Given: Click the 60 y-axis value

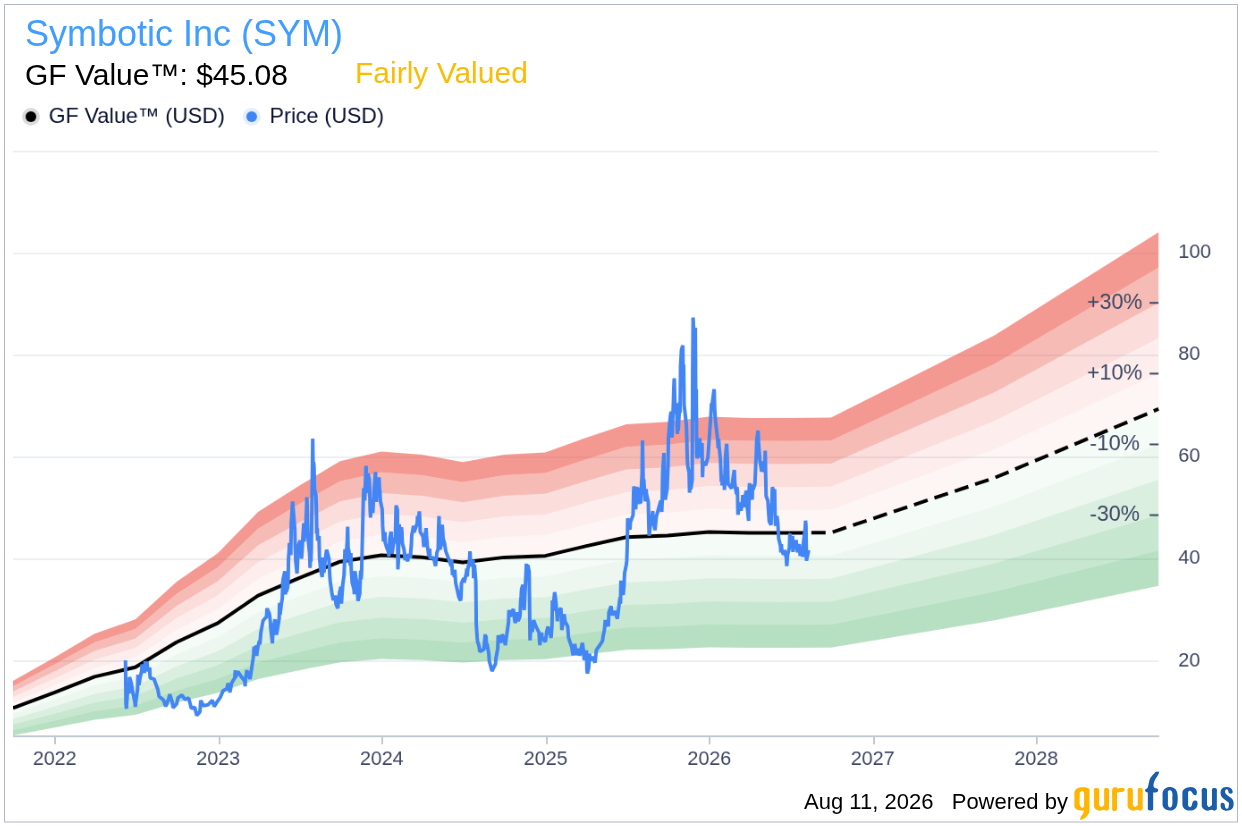Looking at the screenshot, I should tap(1189, 456).
